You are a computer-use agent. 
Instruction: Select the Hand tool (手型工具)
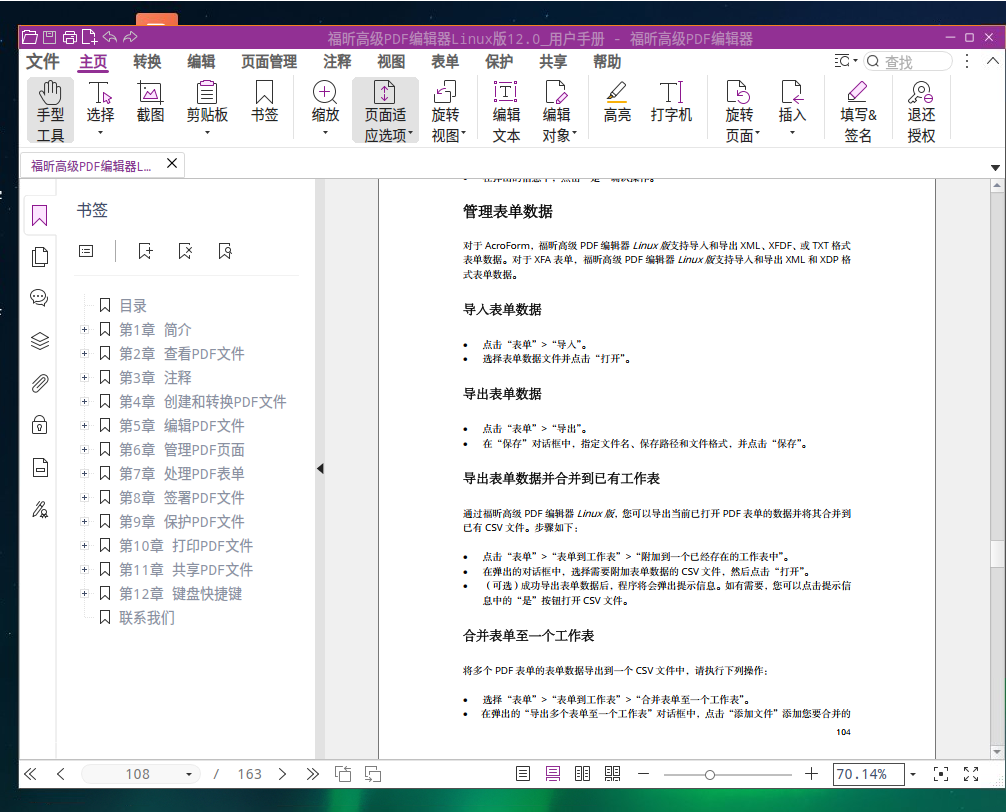(50, 110)
